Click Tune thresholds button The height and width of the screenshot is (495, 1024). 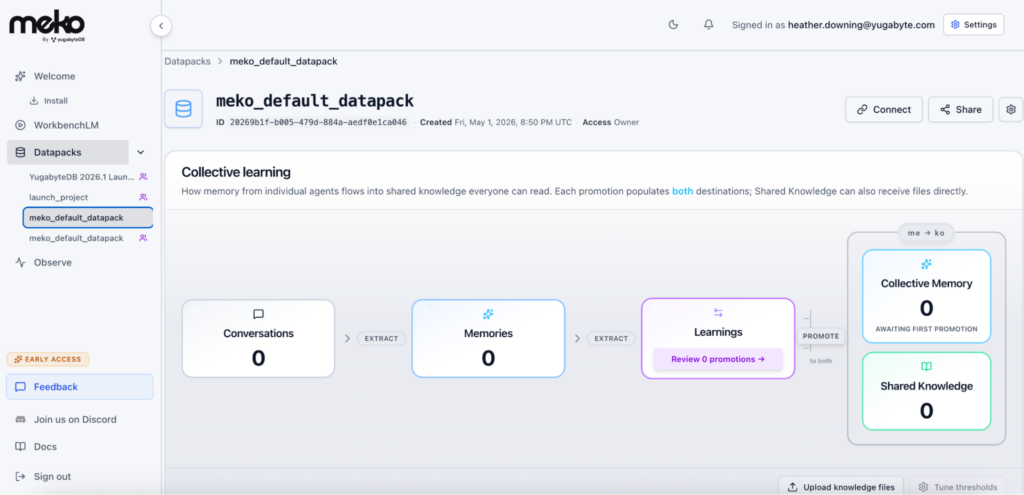click(958, 487)
